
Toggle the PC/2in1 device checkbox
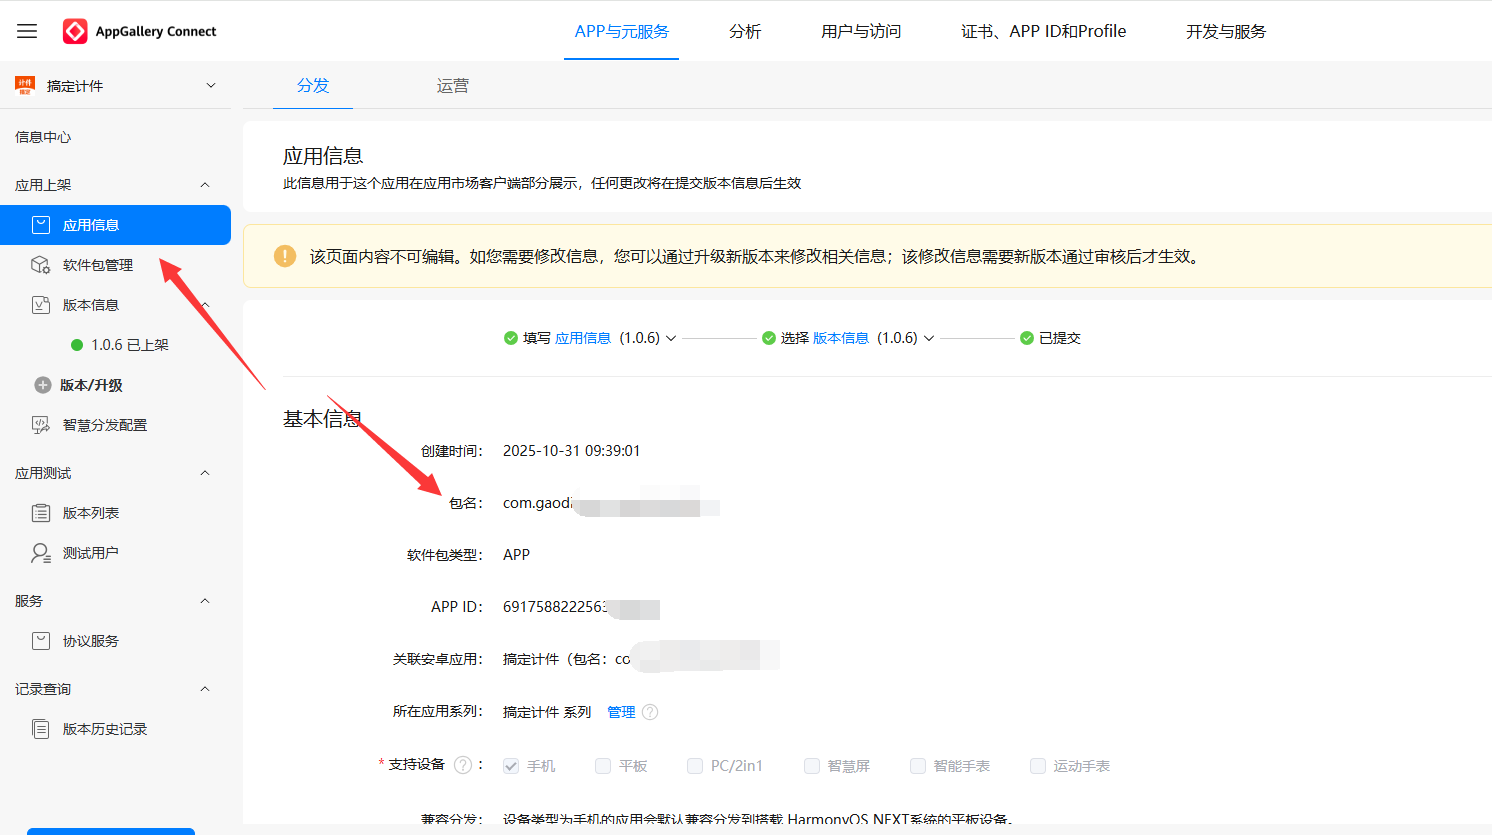695,766
